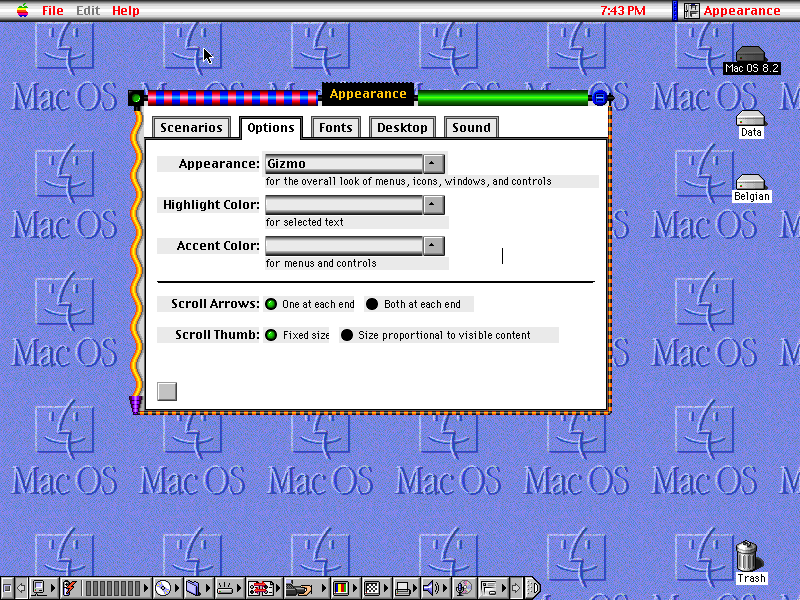Click the Control Strip right scroll arrow

(516, 588)
